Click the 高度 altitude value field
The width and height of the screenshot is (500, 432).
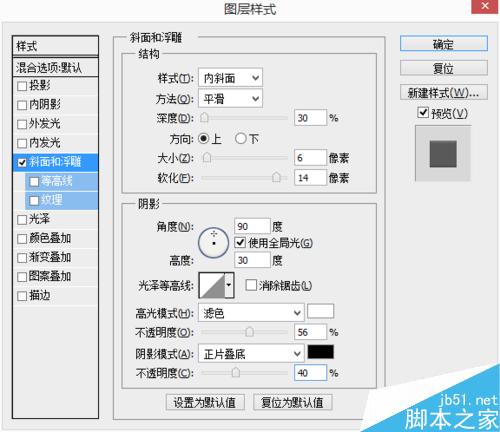coord(252,260)
